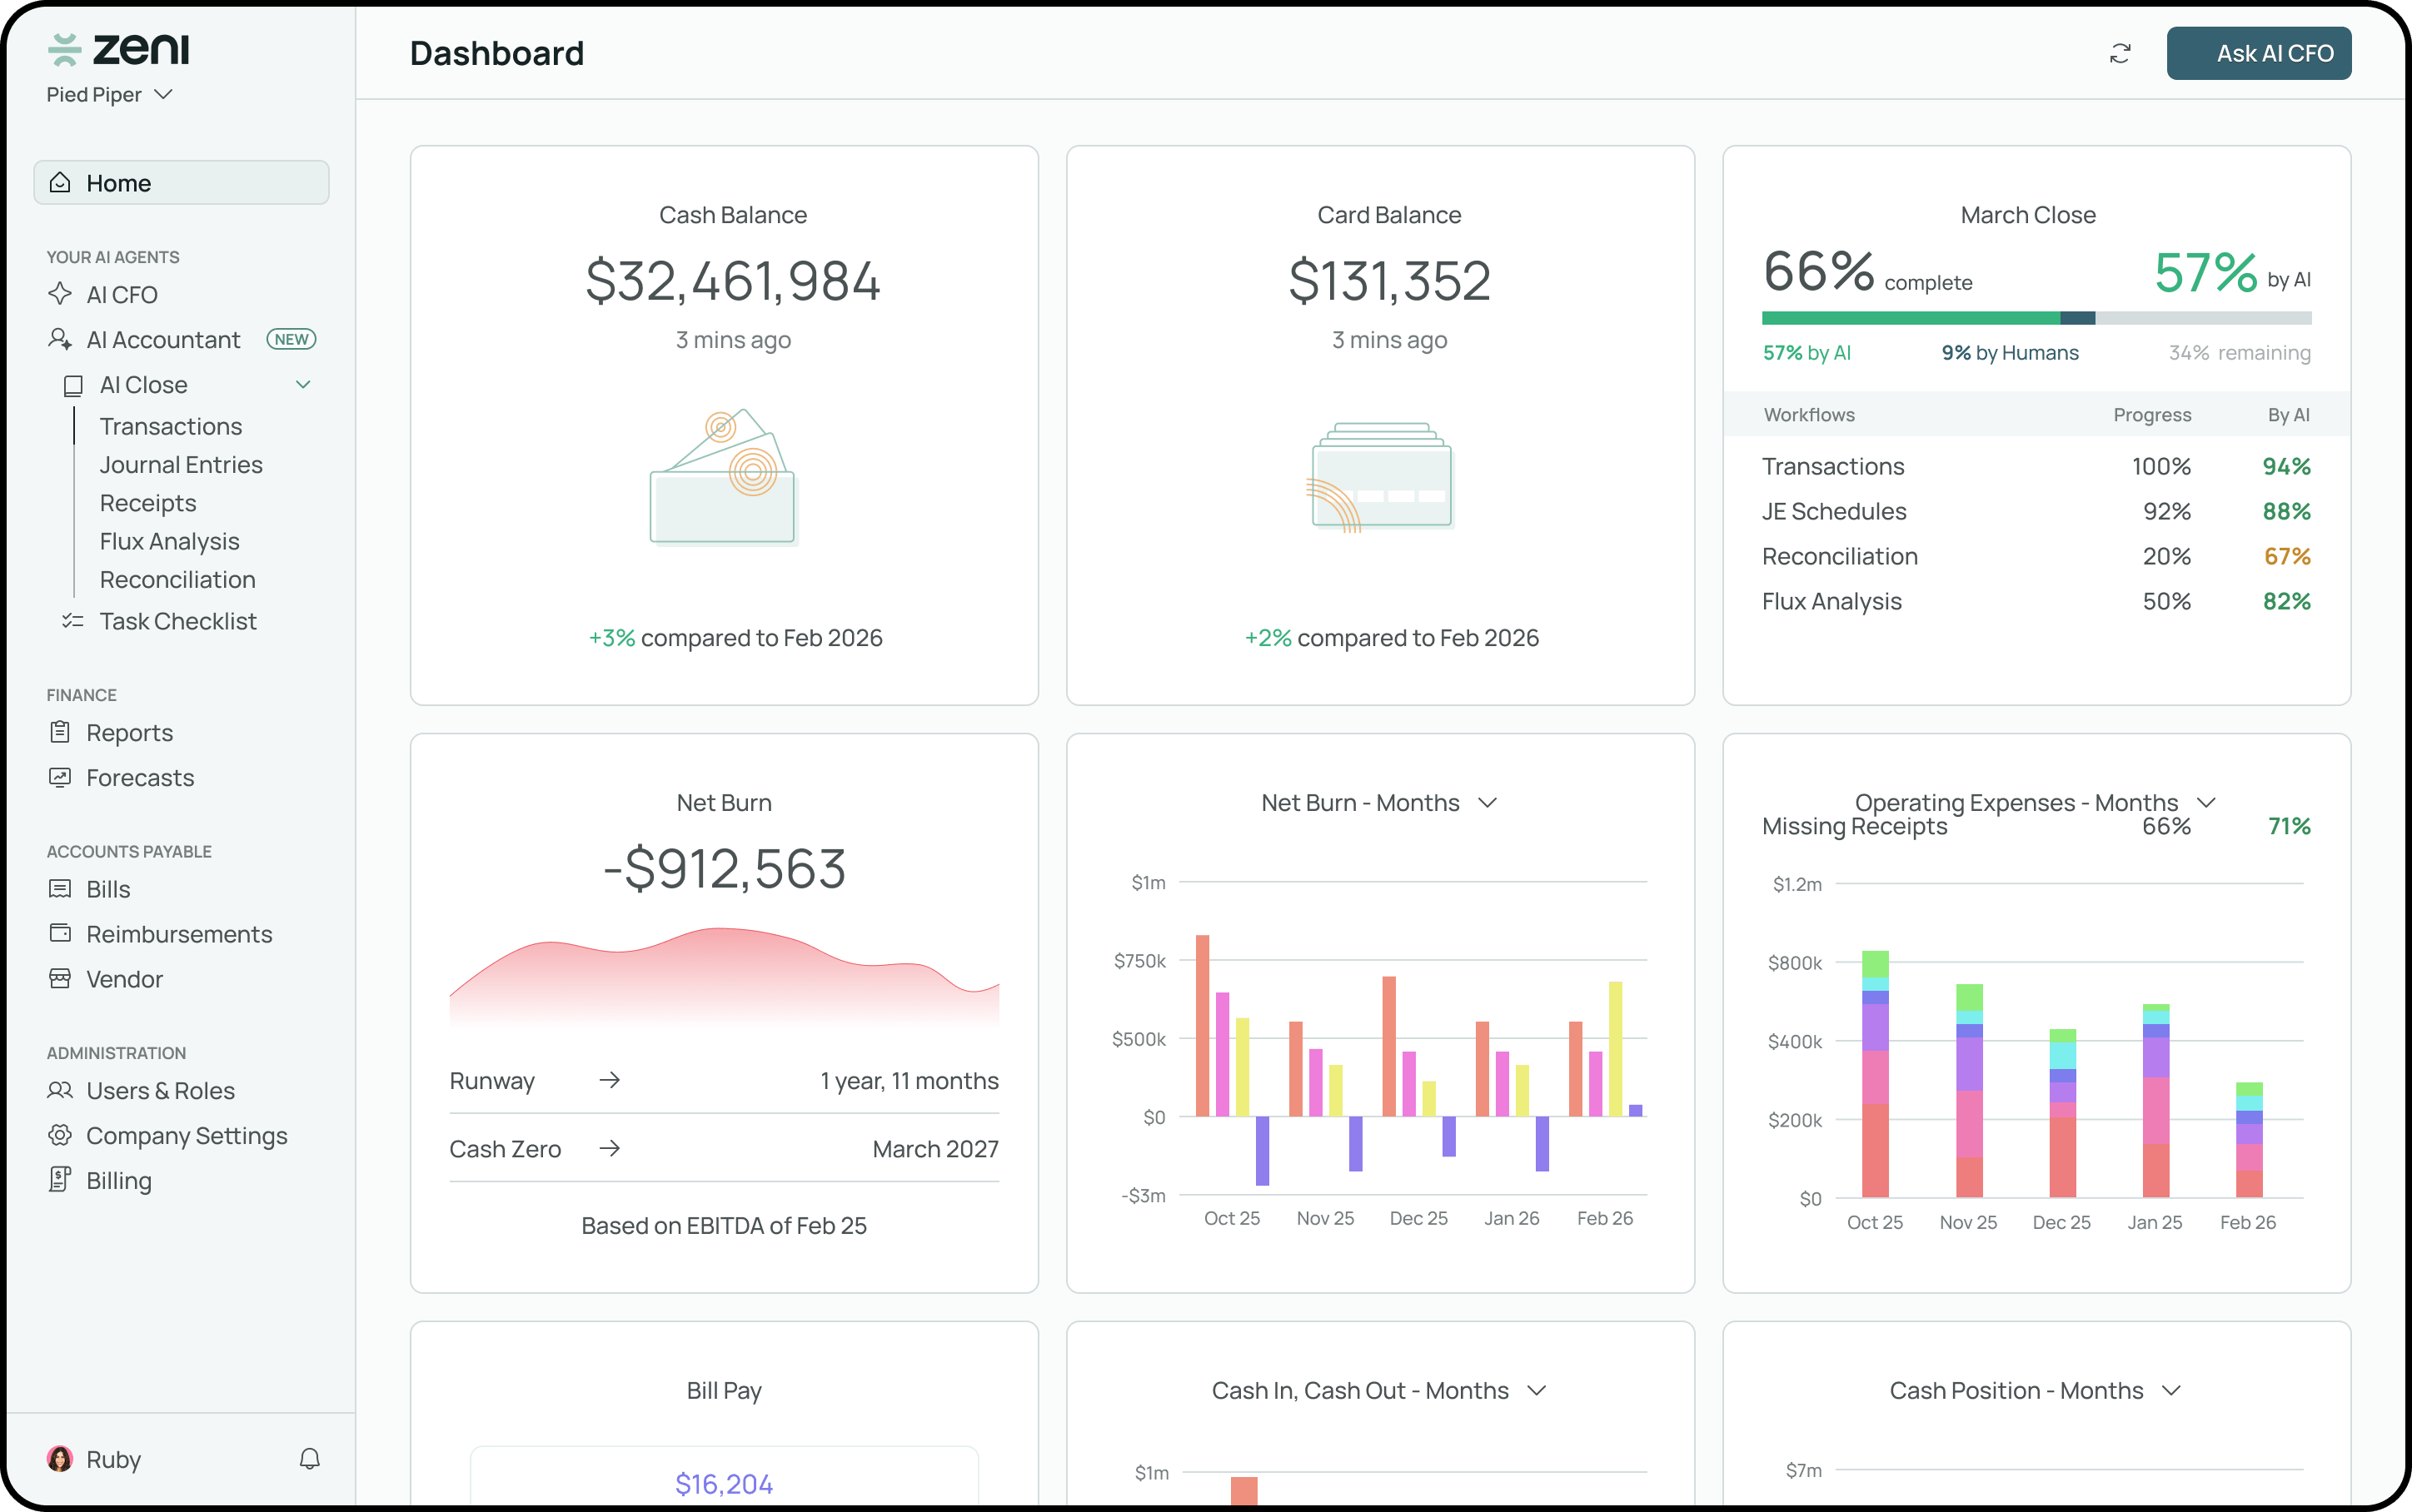Click the Oct 25 operating expenses bar
The image size is (2412, 1512).
tap(1875, 1074)
